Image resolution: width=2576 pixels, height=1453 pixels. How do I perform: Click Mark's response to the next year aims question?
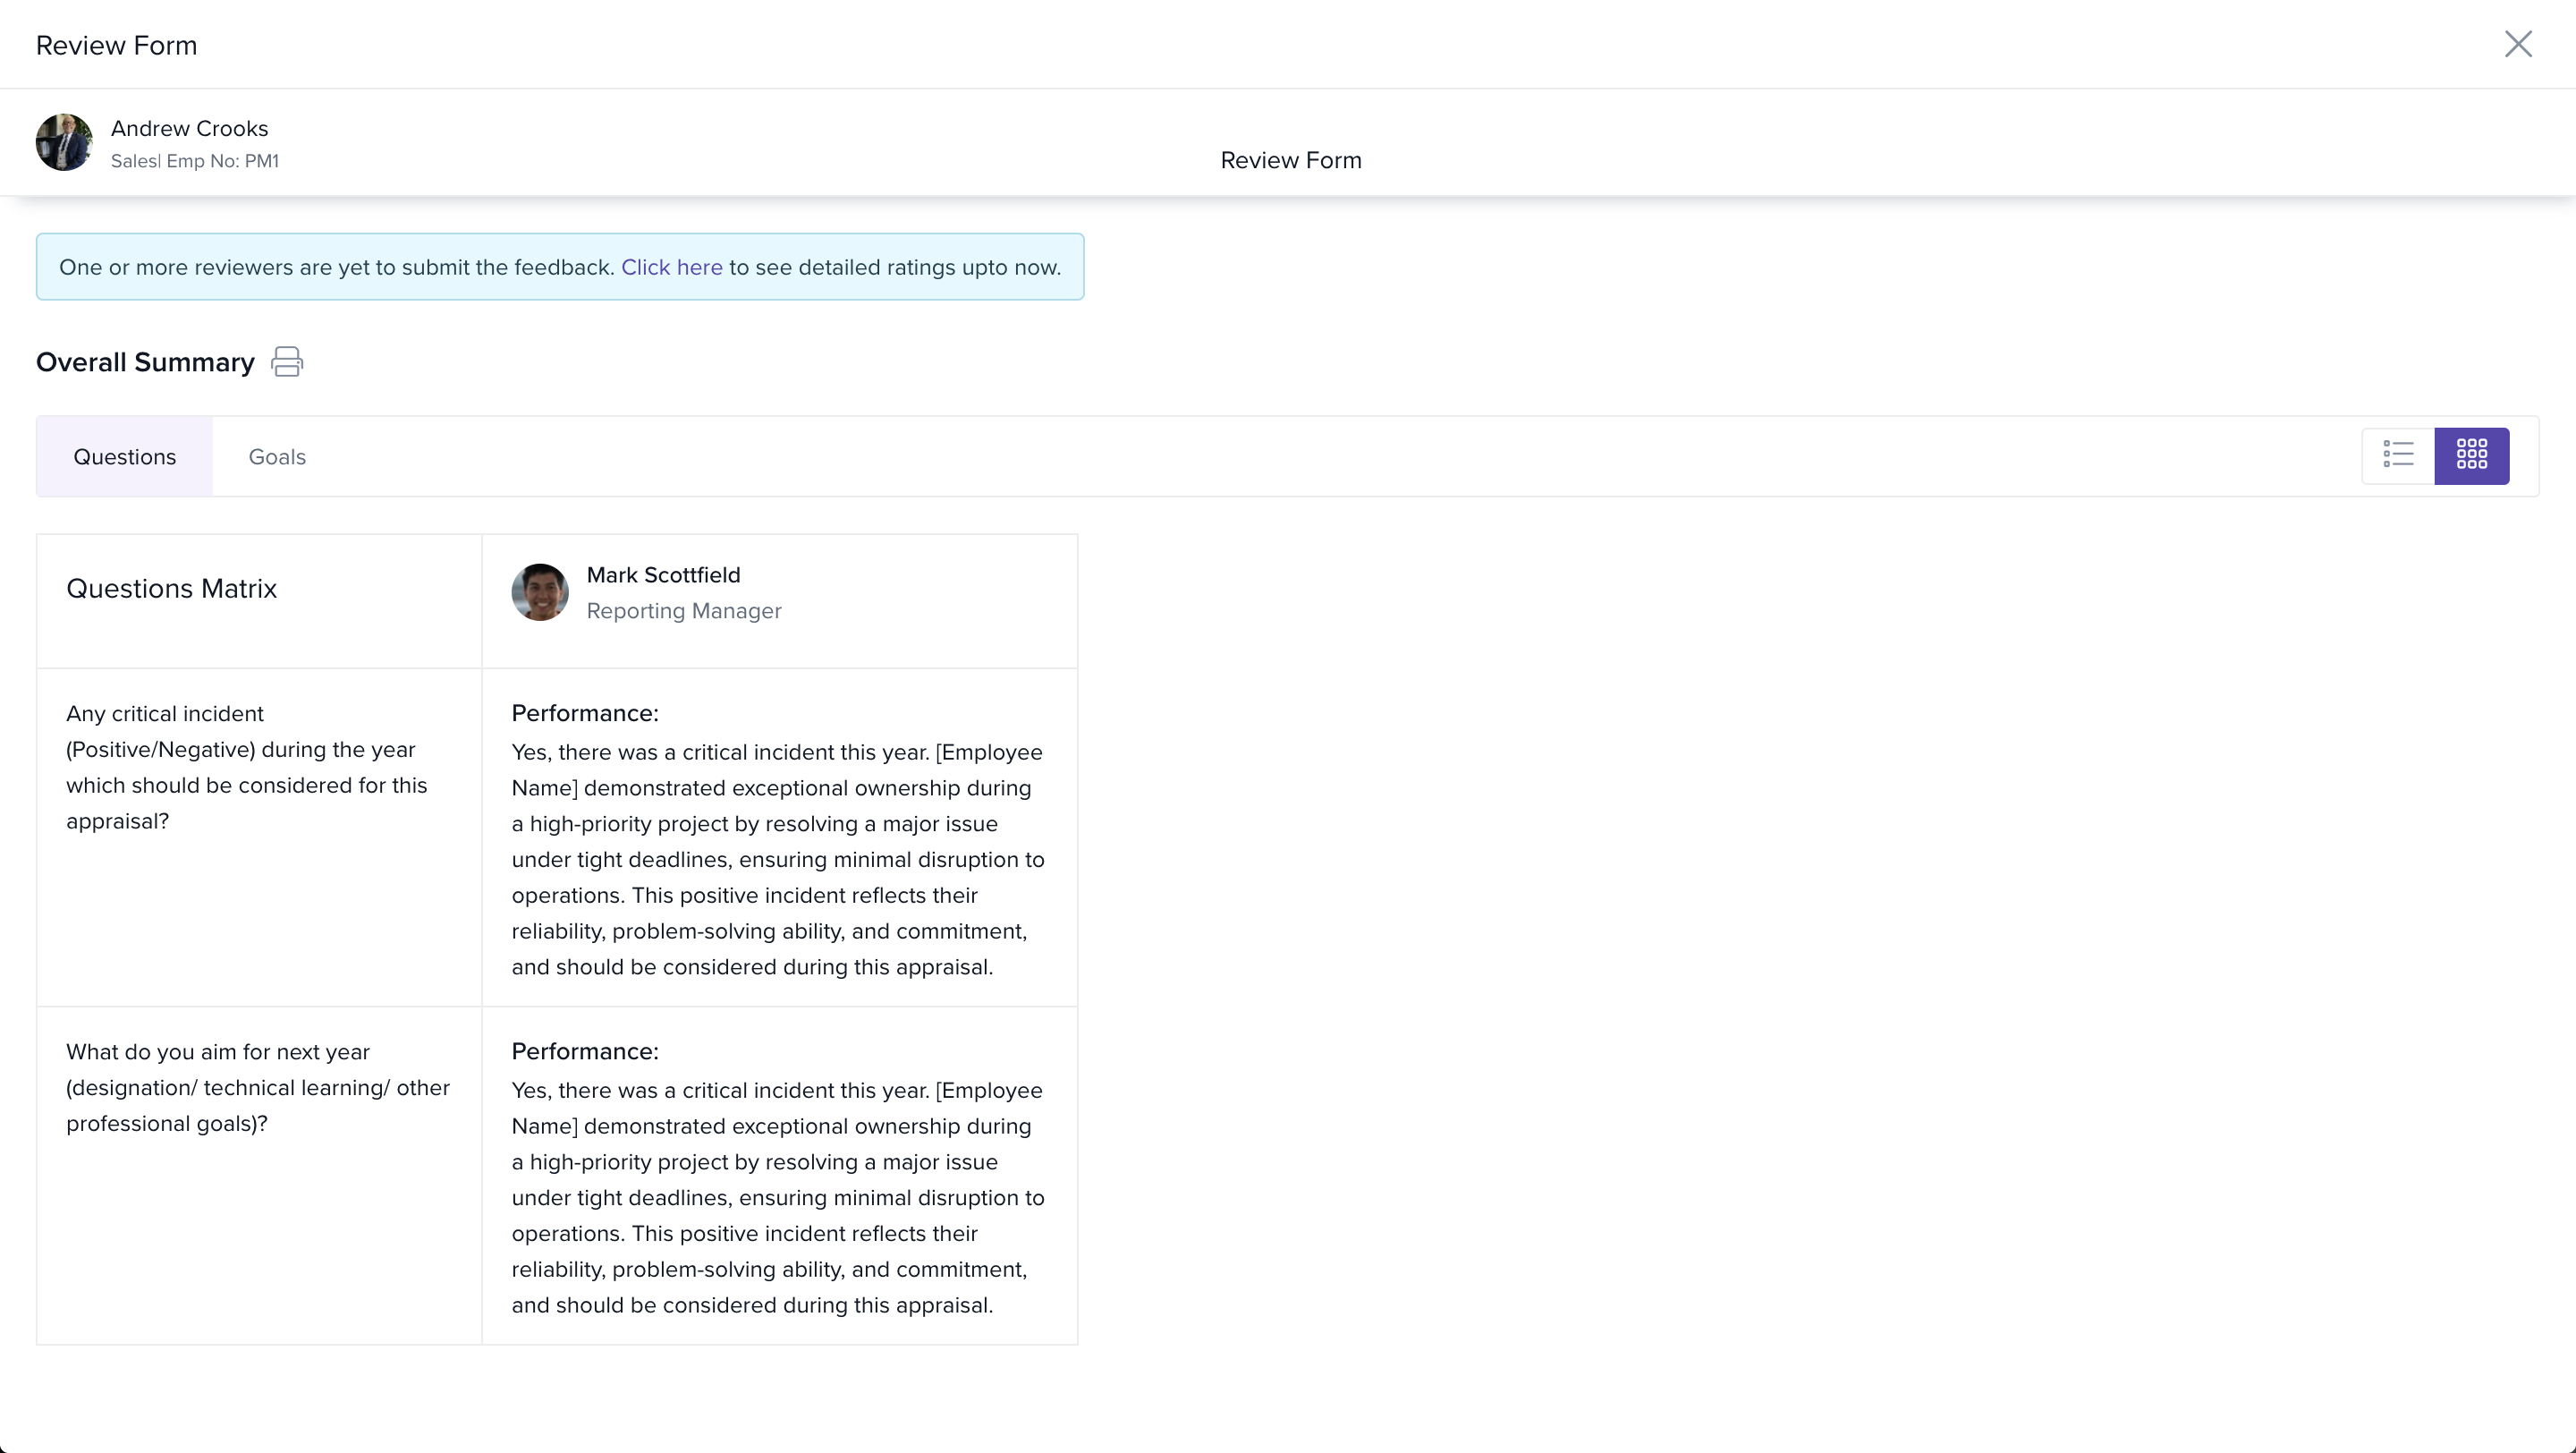(x=778, y=1197)
